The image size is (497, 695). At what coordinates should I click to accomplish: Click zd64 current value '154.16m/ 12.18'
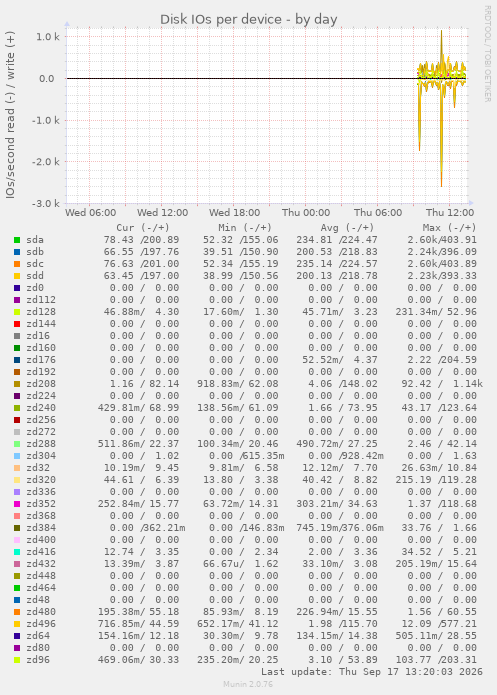coord(138,636)
